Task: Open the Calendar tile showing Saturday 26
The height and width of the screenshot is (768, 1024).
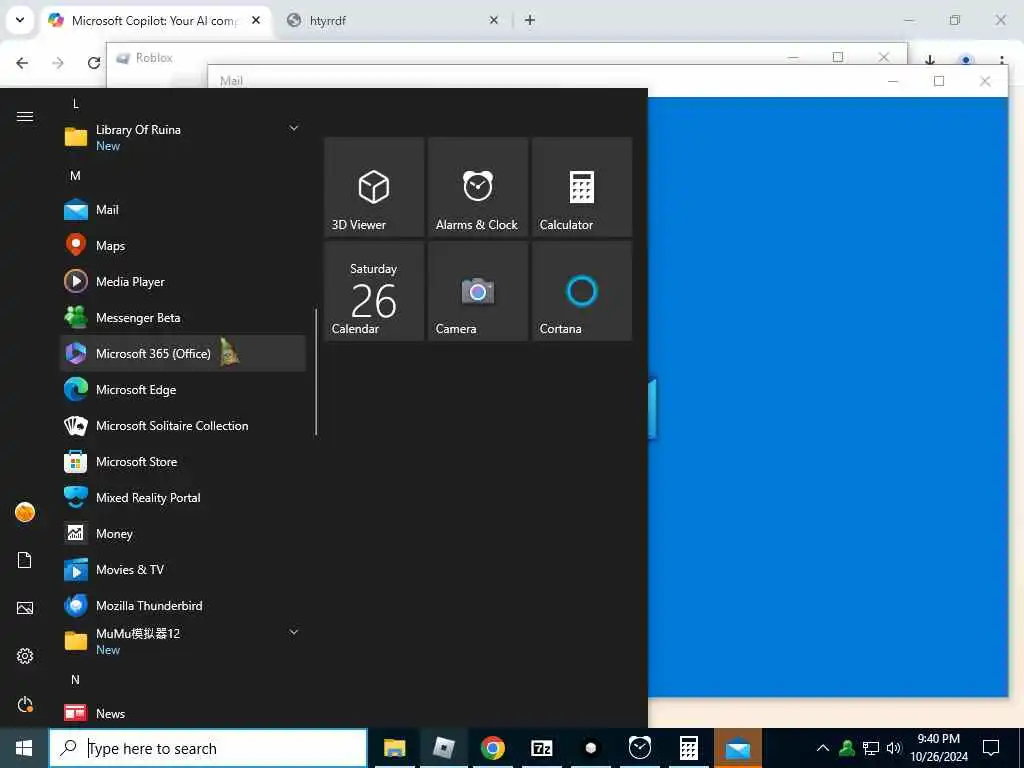Action: [x=374, y=291]
